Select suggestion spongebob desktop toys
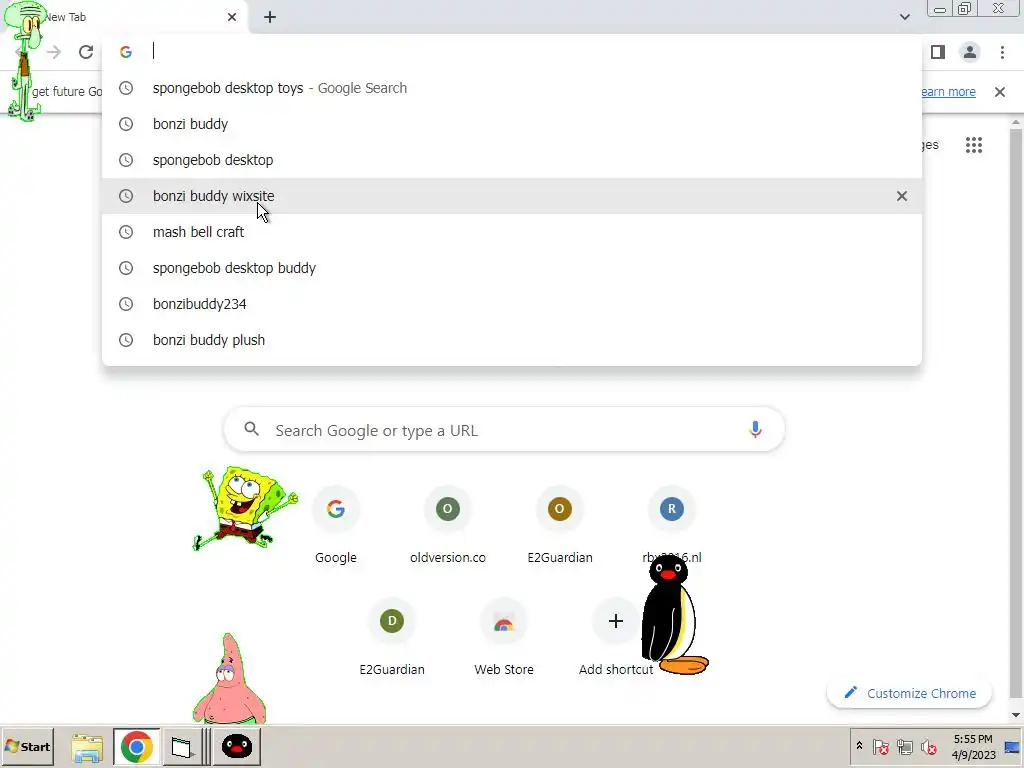Viewport: 1024px width, 768px height. point(512,88)
